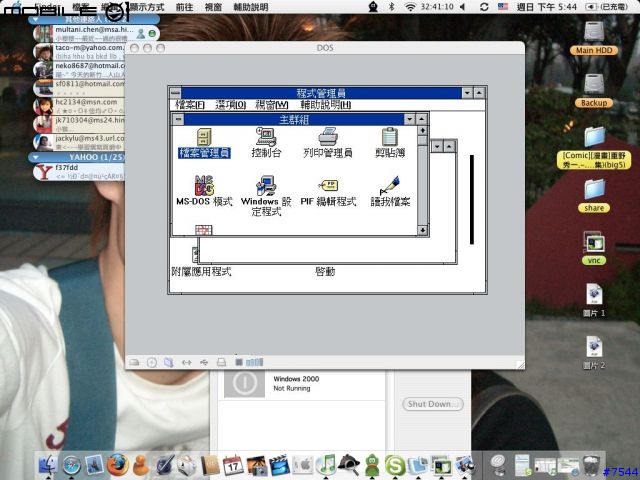Open the PIF 編輯程式 icon

(328, 191)
